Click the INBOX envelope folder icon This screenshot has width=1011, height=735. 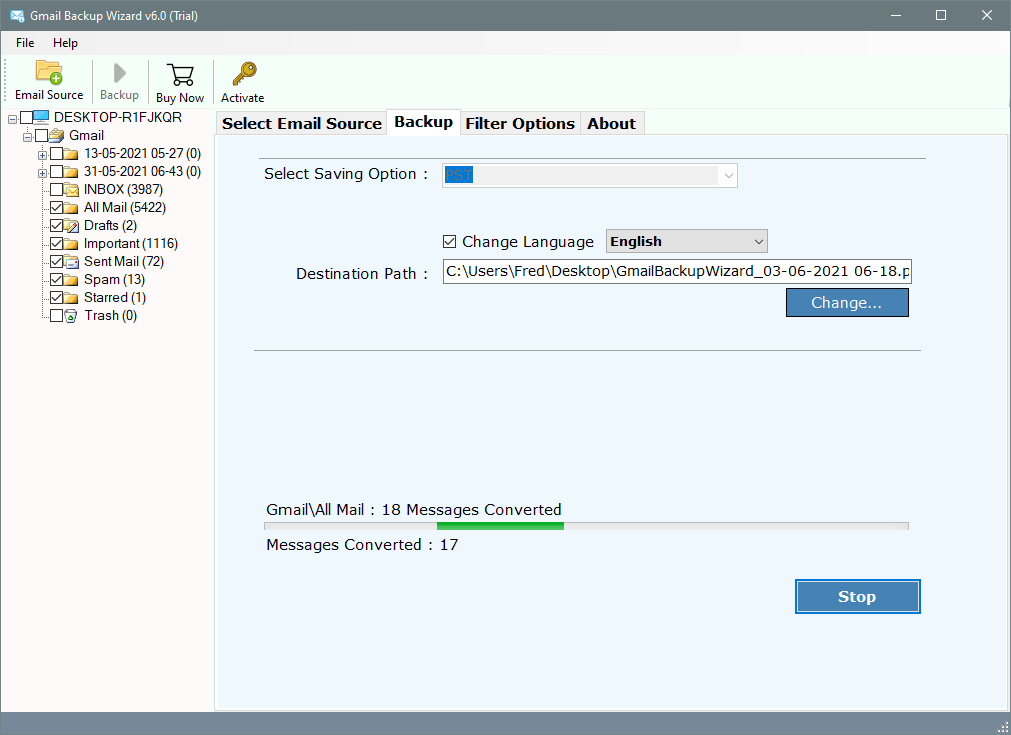(x=72, y=190)
